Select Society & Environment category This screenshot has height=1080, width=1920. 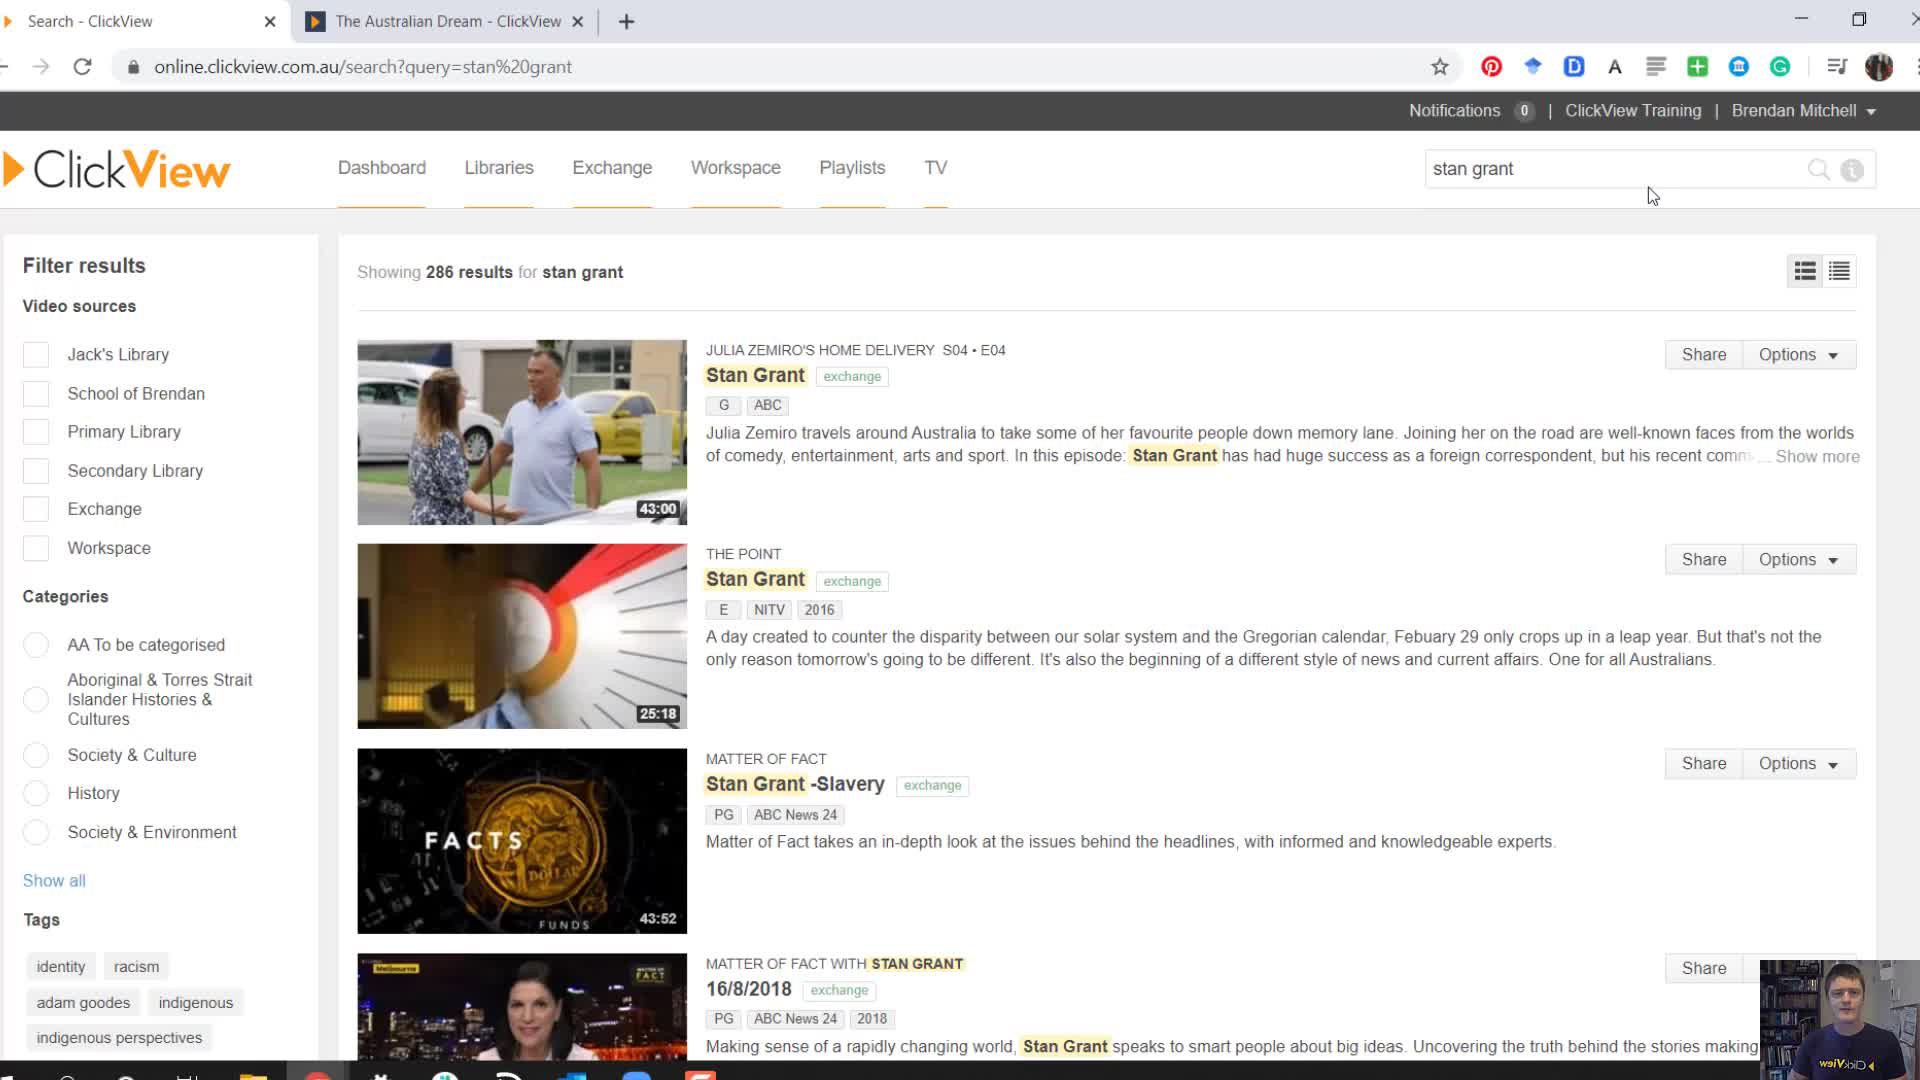coord(36,832)
